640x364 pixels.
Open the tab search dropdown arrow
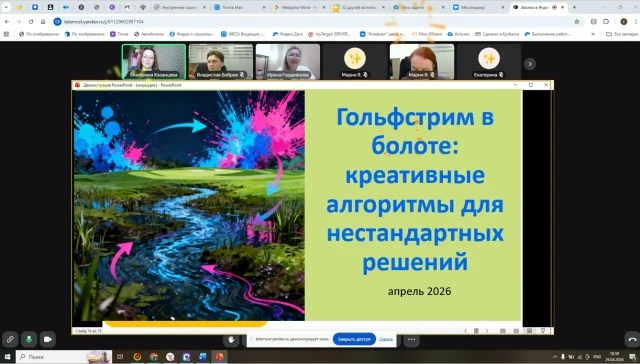[x=6, y=7]
